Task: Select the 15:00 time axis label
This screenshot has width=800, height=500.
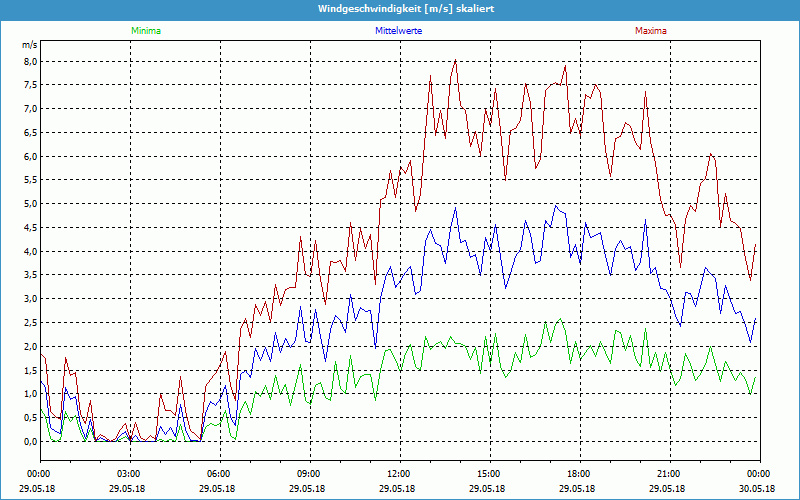Action: 488,473
